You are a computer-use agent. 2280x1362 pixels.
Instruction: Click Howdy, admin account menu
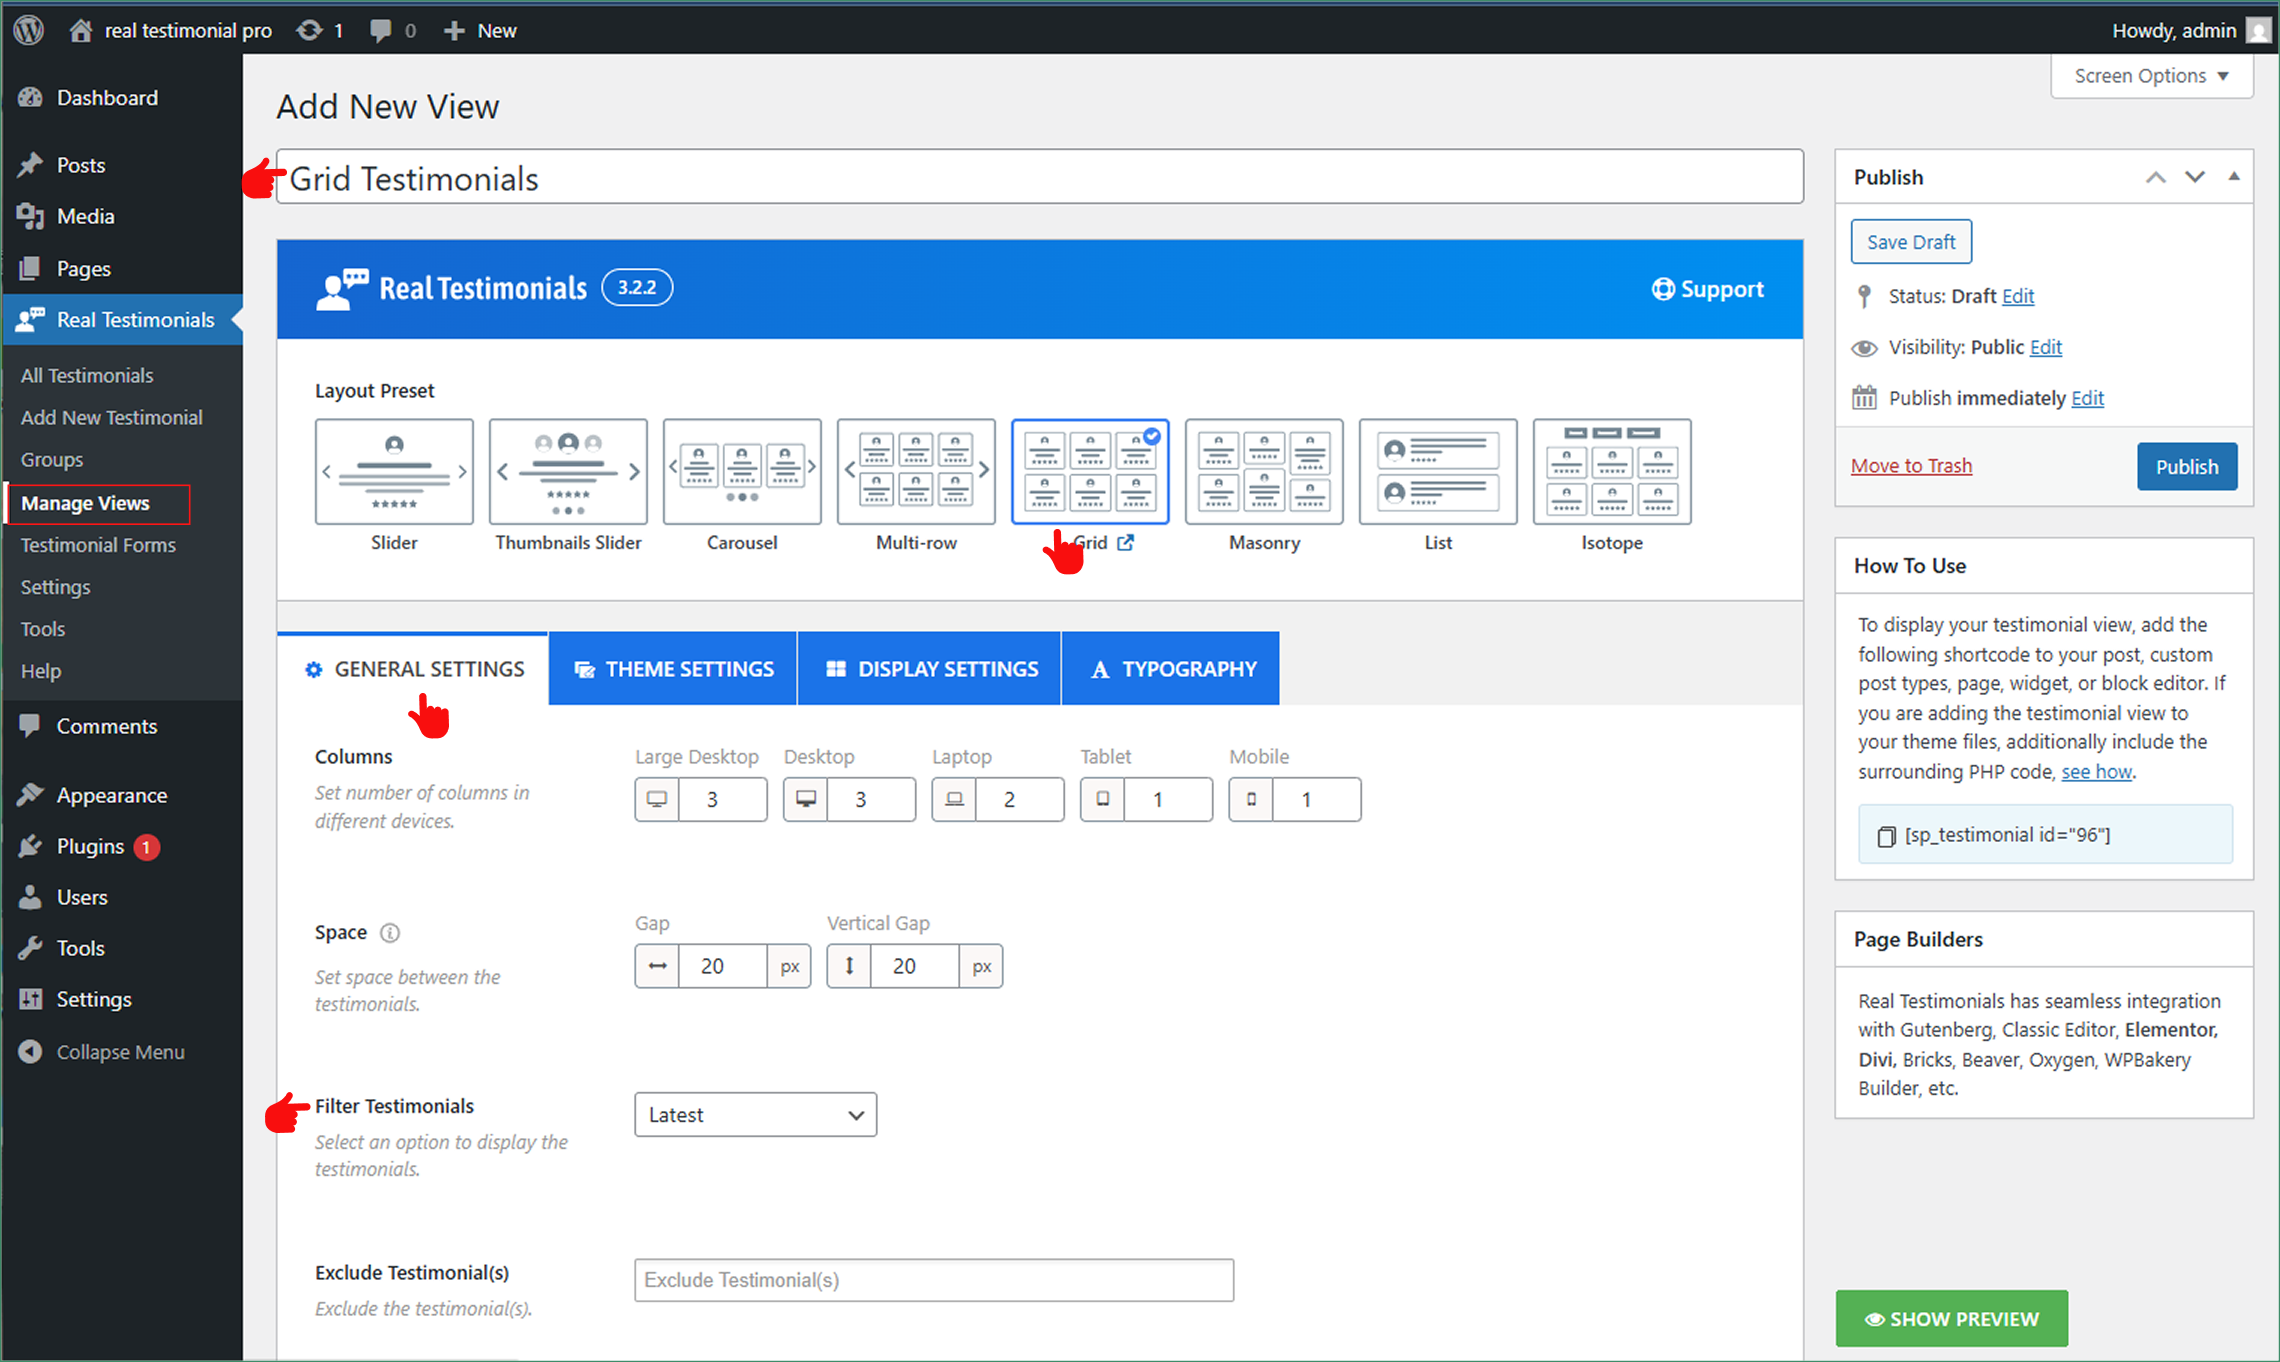point(2174,30)
